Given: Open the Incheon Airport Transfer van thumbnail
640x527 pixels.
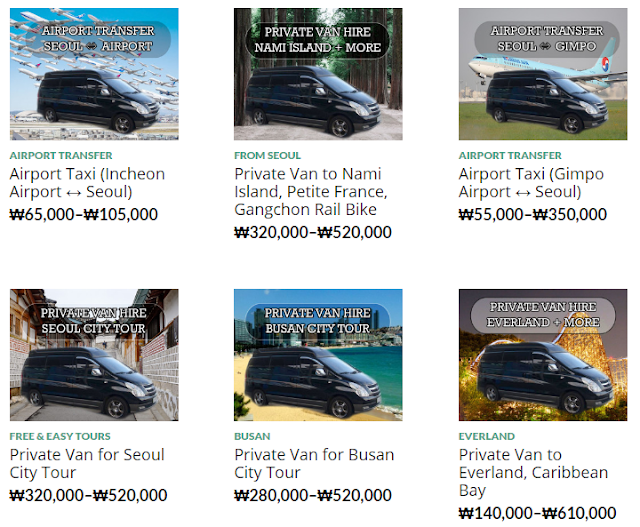Looking at the screenshot, I should [94, 74].
